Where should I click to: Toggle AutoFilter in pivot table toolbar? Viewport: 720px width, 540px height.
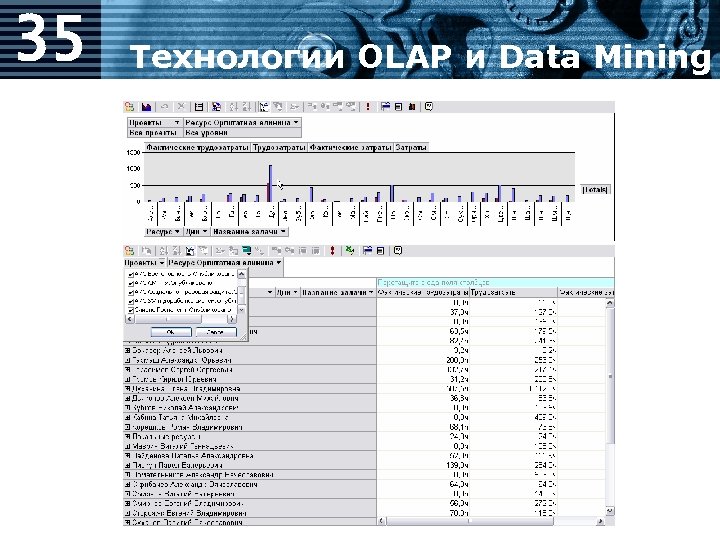(x=190, y=251)
